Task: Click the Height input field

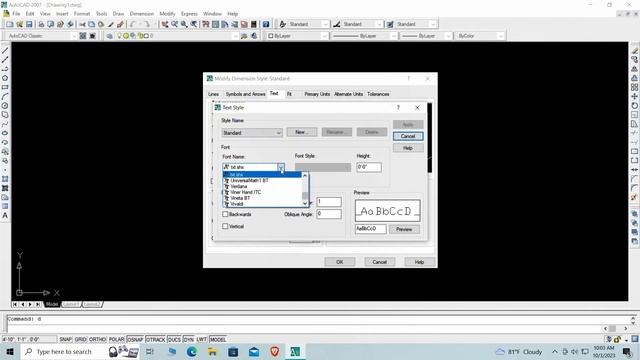Action: (369, 167)
